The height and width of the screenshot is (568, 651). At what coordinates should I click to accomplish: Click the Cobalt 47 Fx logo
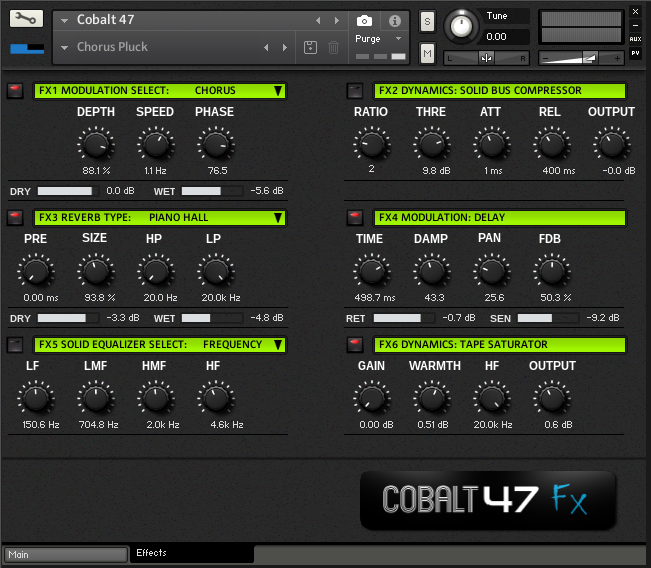(x=488, y=500)
